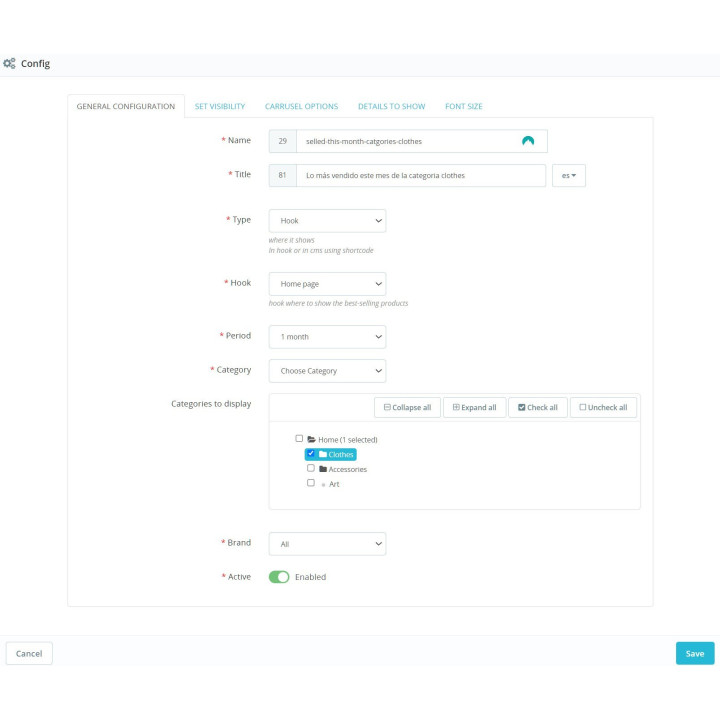
Task: Check all categories
Action: (x=538, y=407)
